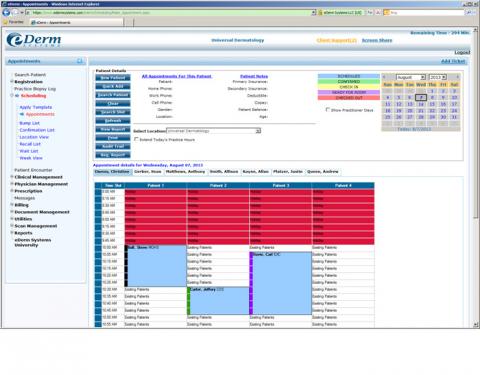Viewport: 480px width, 375px height.
Task: Open the Select Location dropdown
Action: pyautogui.click(x=214, y=131)
